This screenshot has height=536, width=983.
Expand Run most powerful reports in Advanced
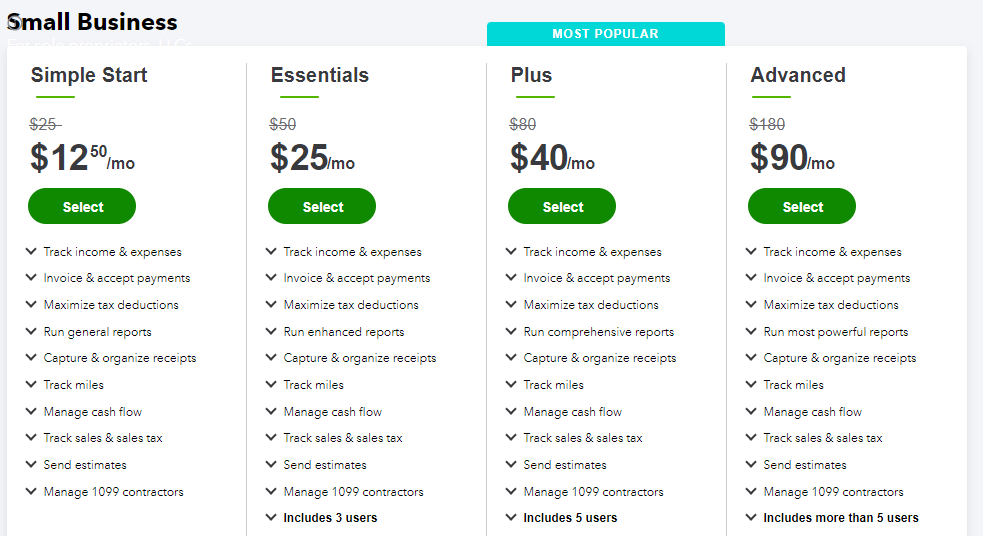(x=827, y=332)
